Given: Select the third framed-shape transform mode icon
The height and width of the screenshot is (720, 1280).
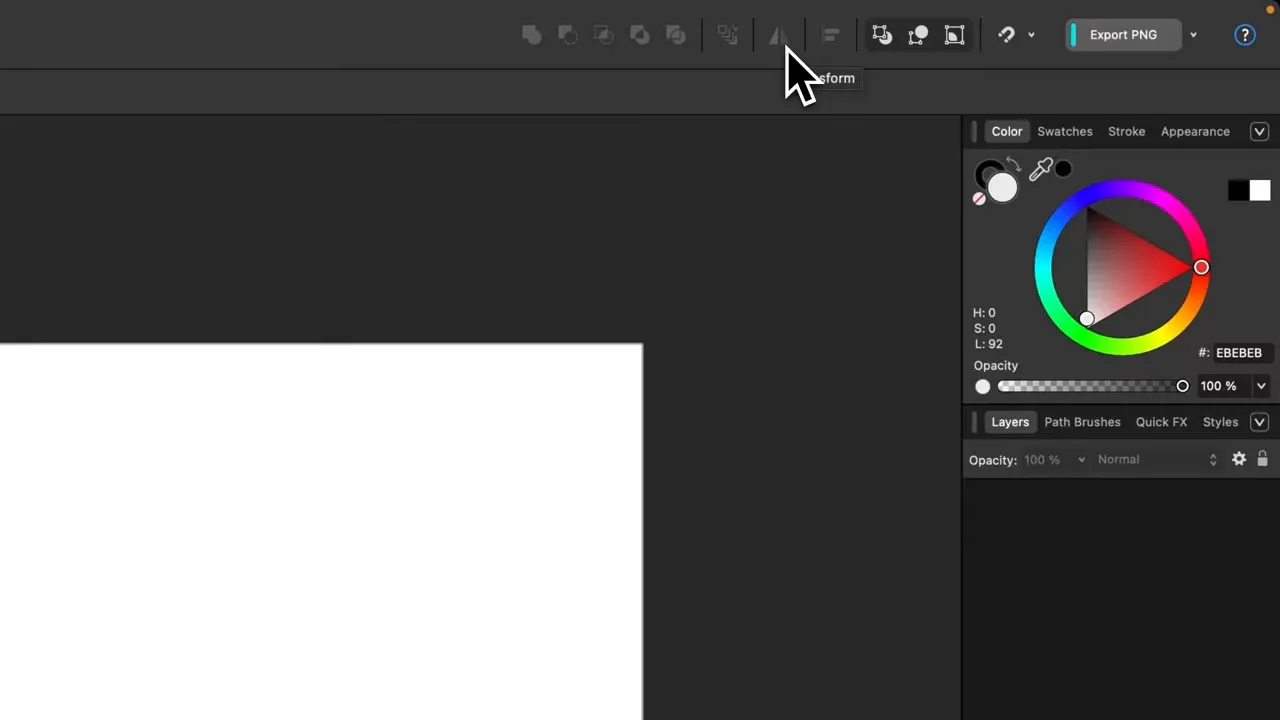Looking at the screenshot, I should pos(955,35).
